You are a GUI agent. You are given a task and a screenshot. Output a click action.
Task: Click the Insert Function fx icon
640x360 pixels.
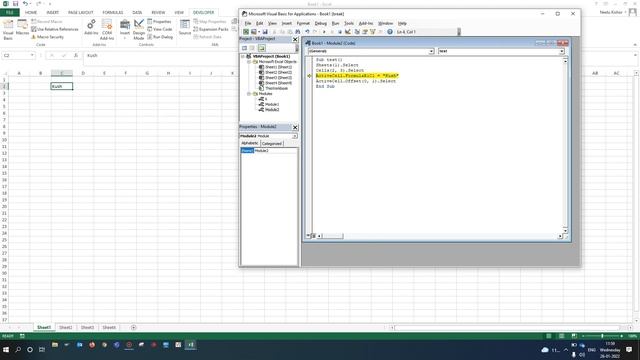76,56
